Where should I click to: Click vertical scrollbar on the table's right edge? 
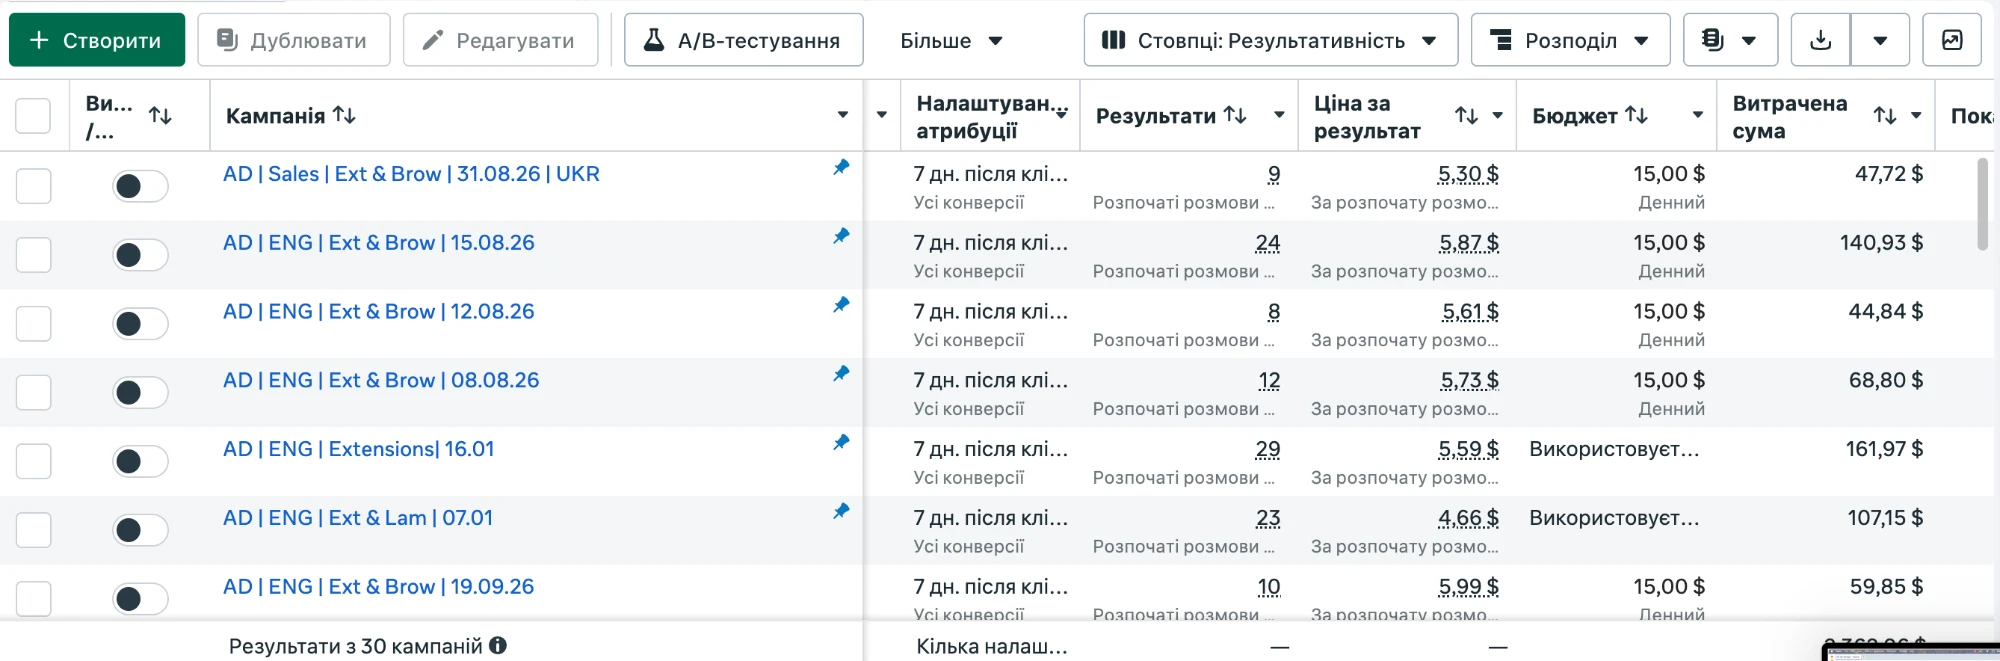(1983, 204)
